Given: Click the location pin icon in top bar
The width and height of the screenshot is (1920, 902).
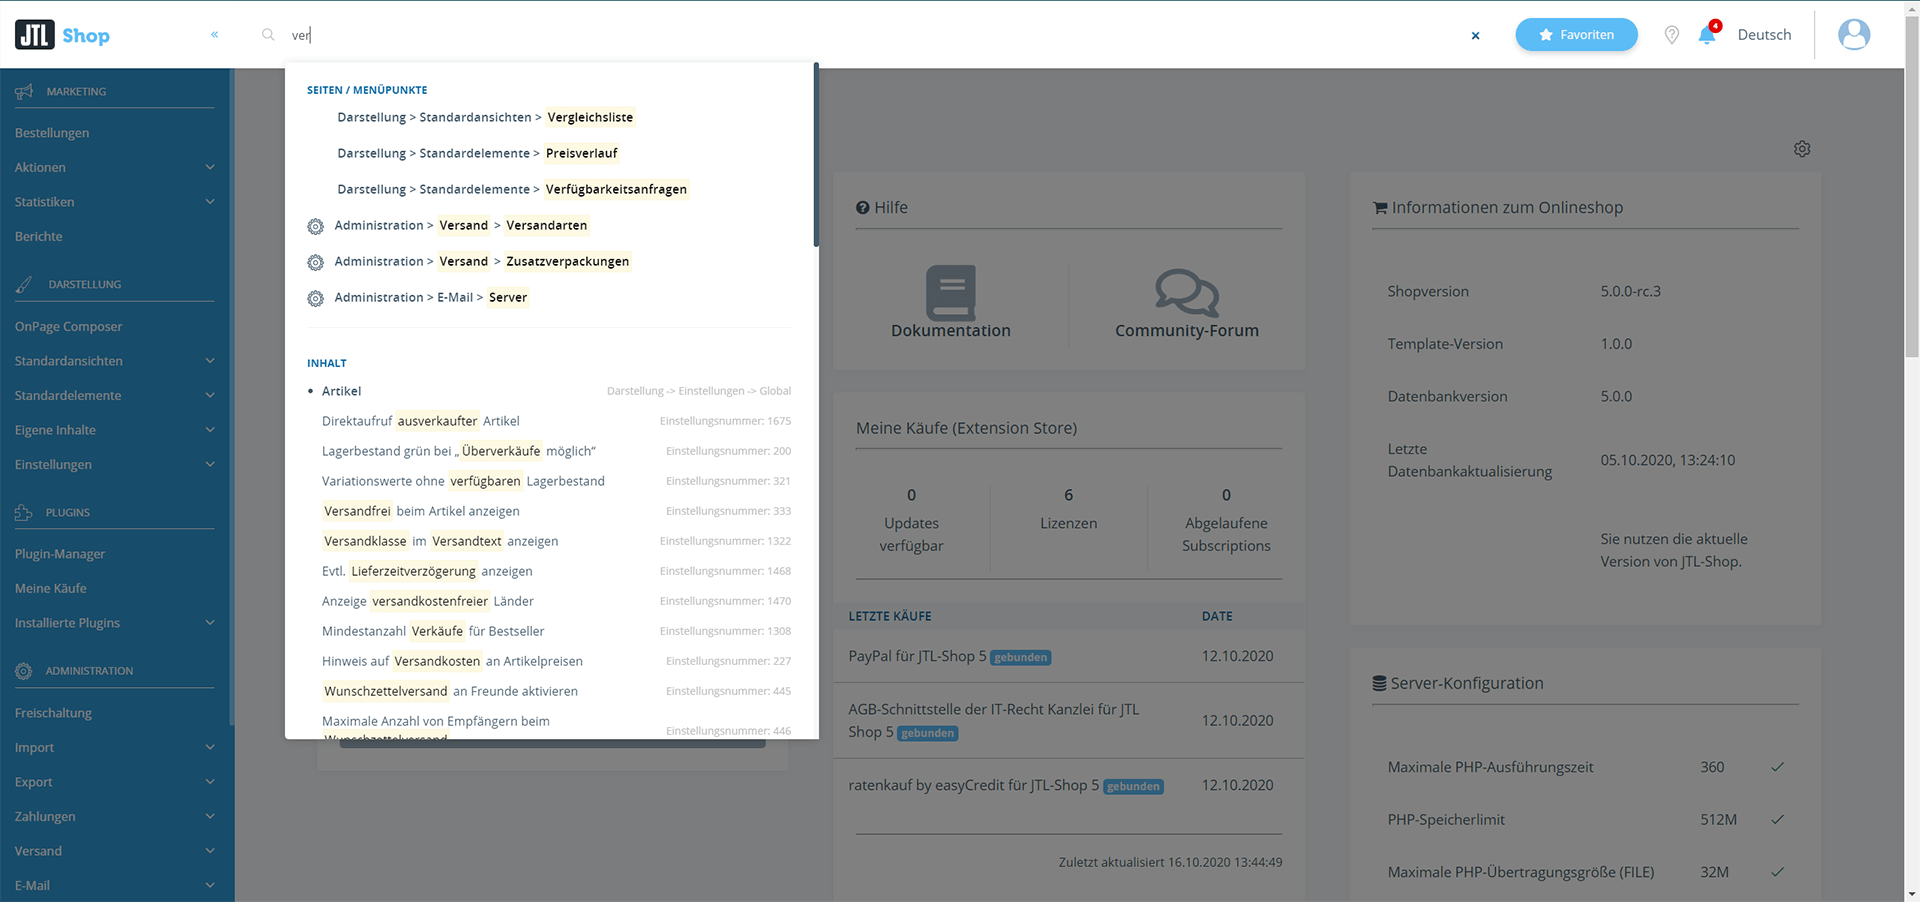Looking at the screenshot, I should pos(1671,34).
